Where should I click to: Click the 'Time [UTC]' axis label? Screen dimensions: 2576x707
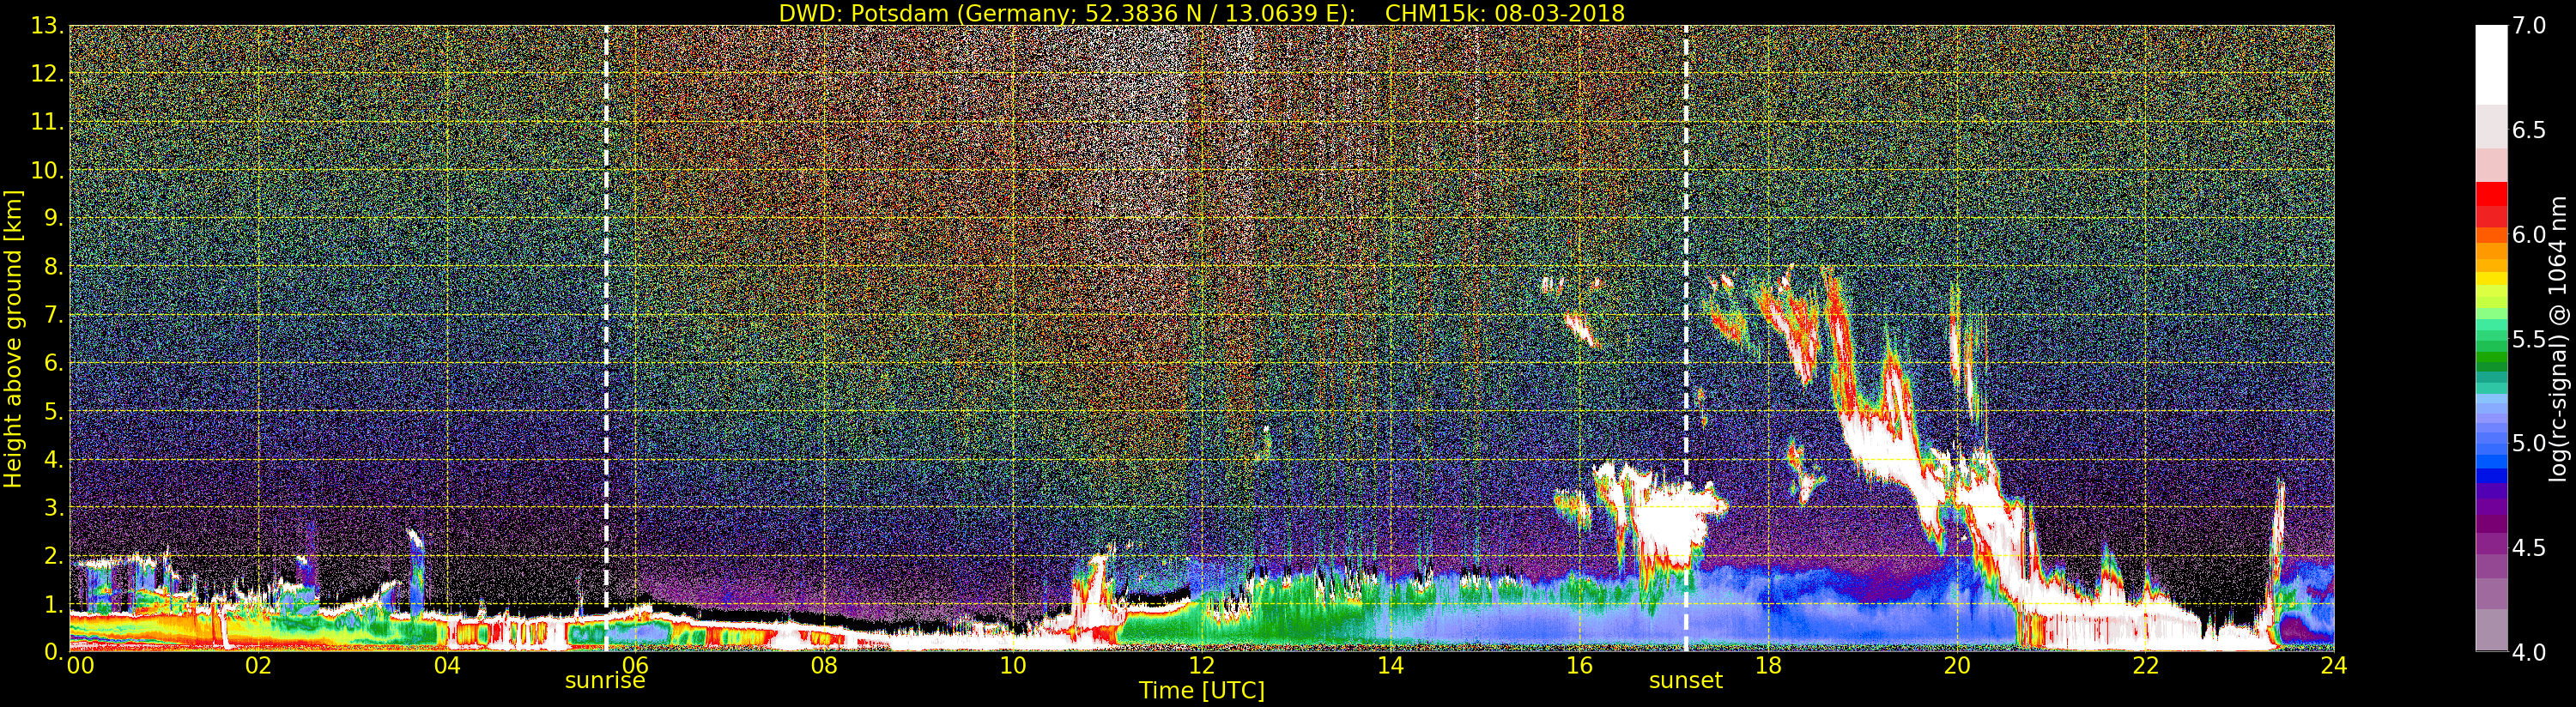(x=1201, y=691)
